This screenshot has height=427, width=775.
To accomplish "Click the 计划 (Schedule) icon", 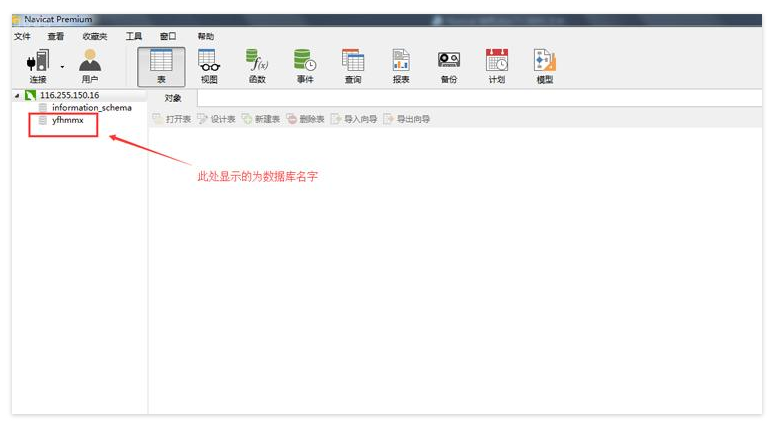I will click(x=497, y=65).
